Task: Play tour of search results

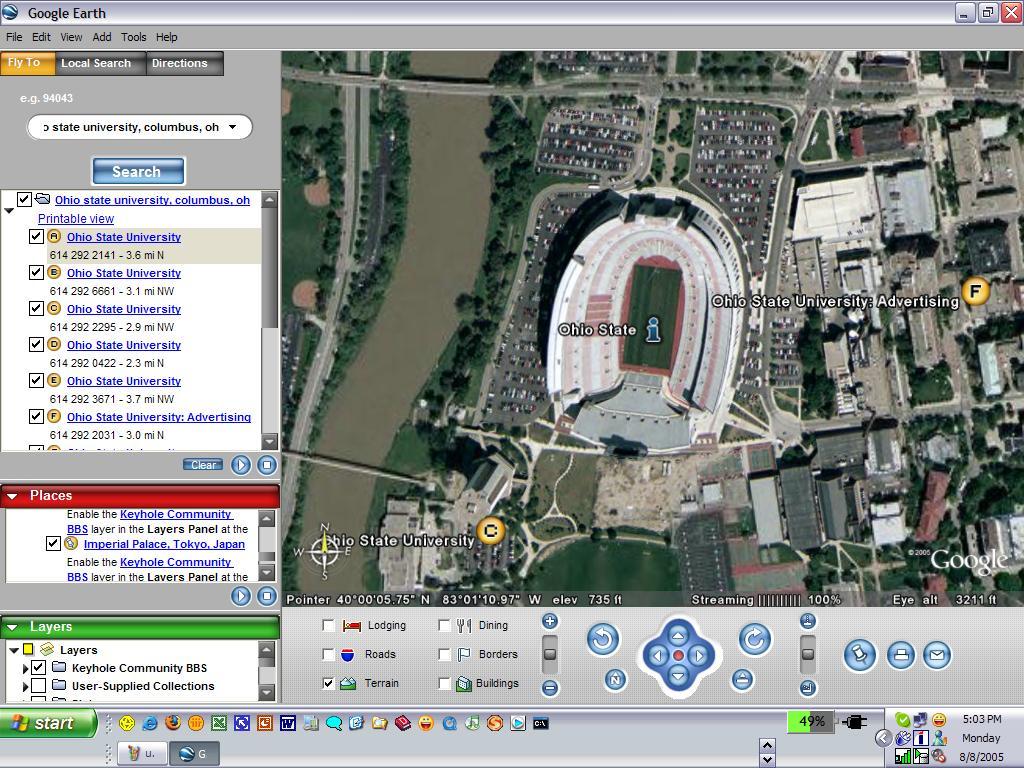Action: tap(241, 465)
